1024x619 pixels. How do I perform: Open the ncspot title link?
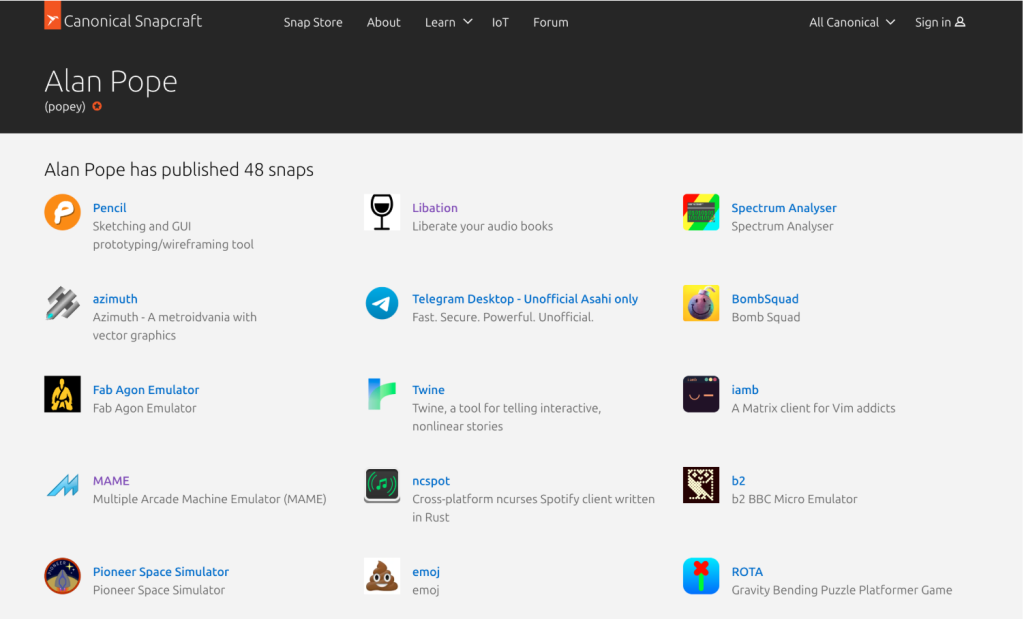coord(431,481)
